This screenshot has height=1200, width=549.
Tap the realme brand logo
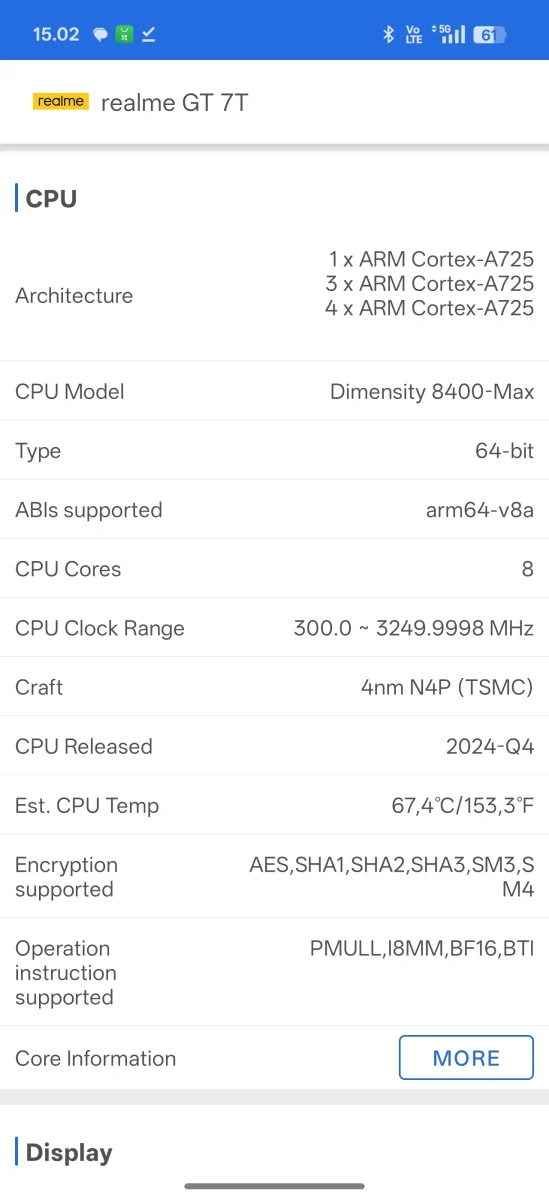[60, 101]
